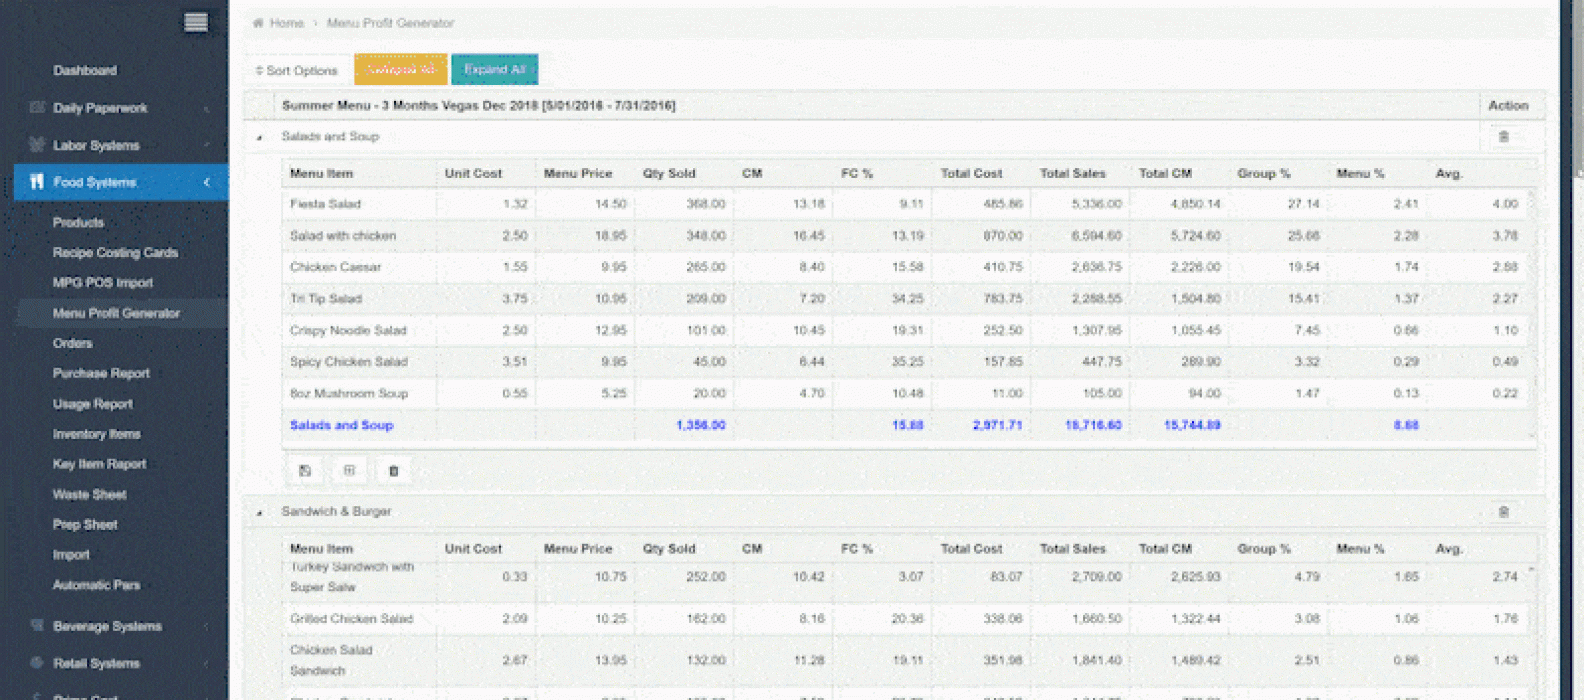The image size is (1584, 700).
Task: Click the Expand All button
Action: pos(494,69)
